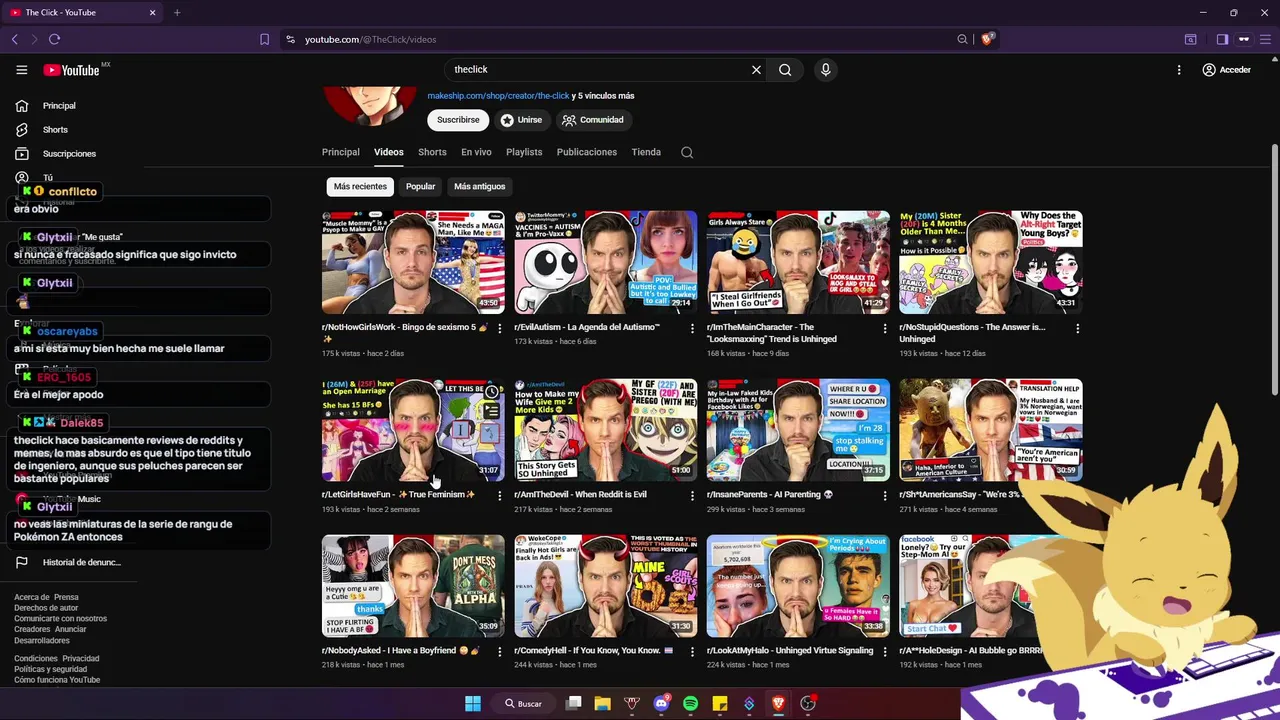Open r/EvilAutism video thumbnail
The height and width of the screenshot is (720, 1280).
pos(606,262)
